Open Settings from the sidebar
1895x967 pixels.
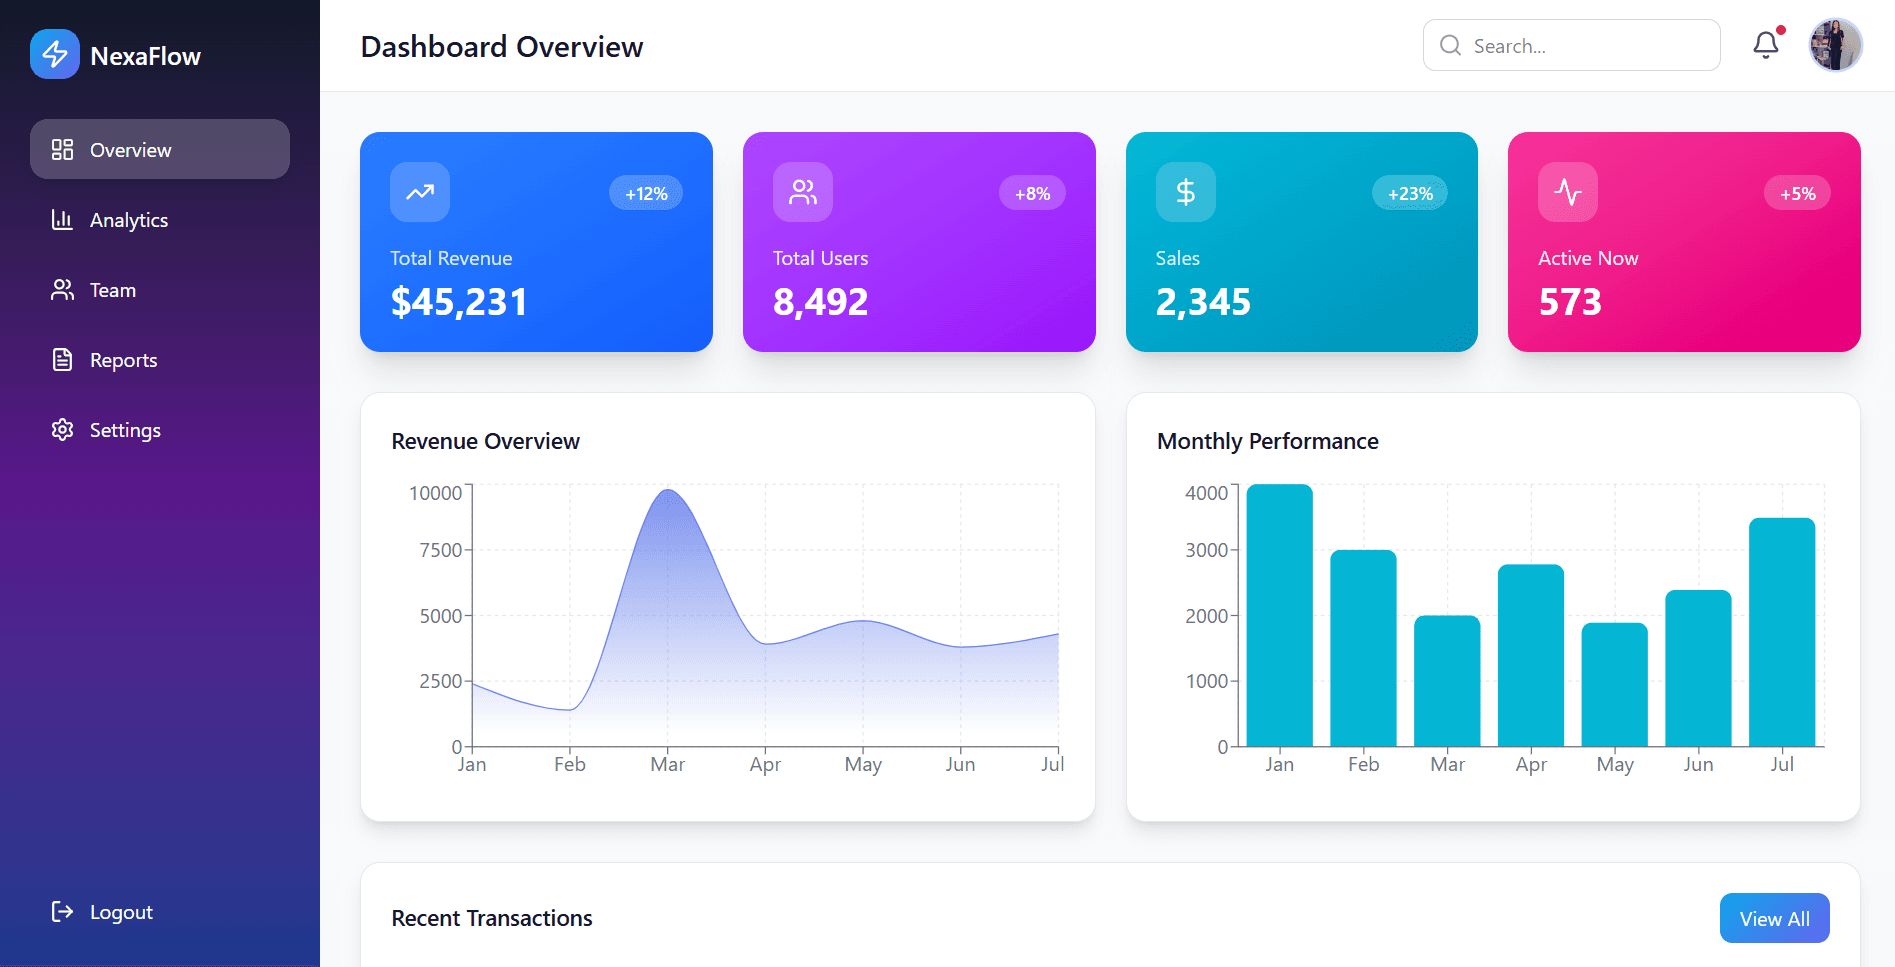(160, 429)
